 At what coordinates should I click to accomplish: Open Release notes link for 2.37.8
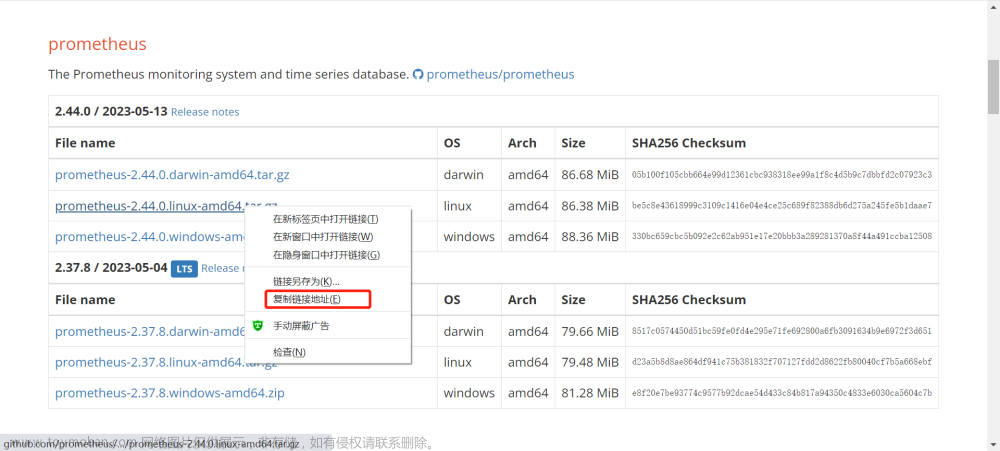tap(223, 269)
